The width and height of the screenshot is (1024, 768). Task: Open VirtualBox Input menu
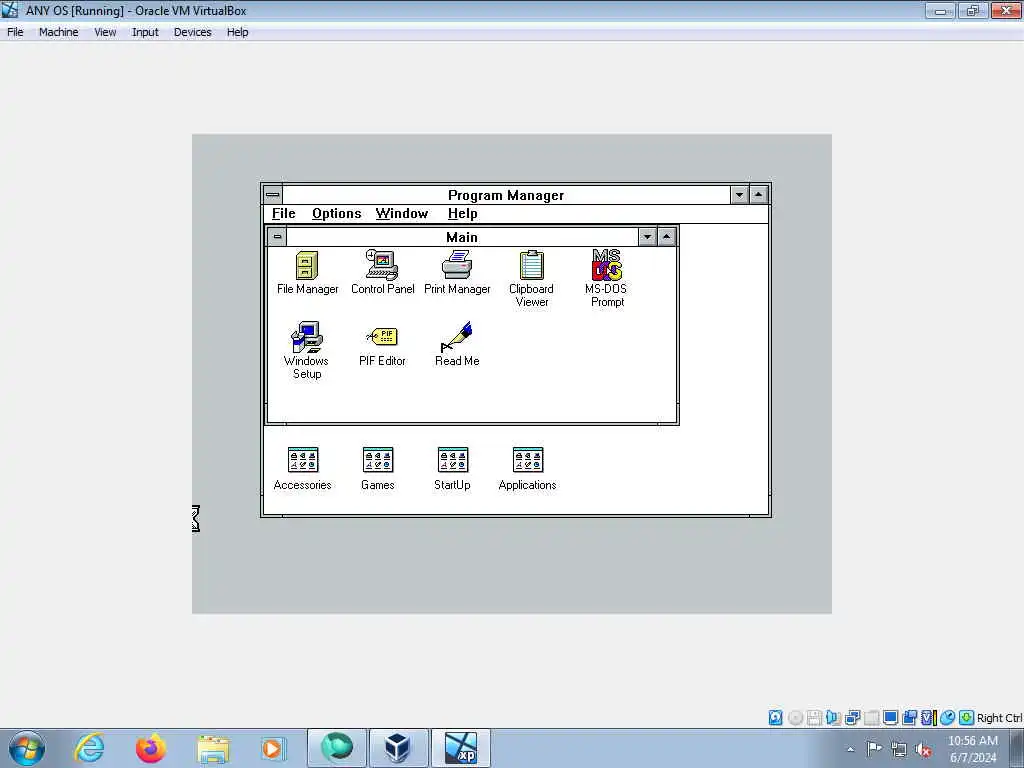(x=145, y=32)
